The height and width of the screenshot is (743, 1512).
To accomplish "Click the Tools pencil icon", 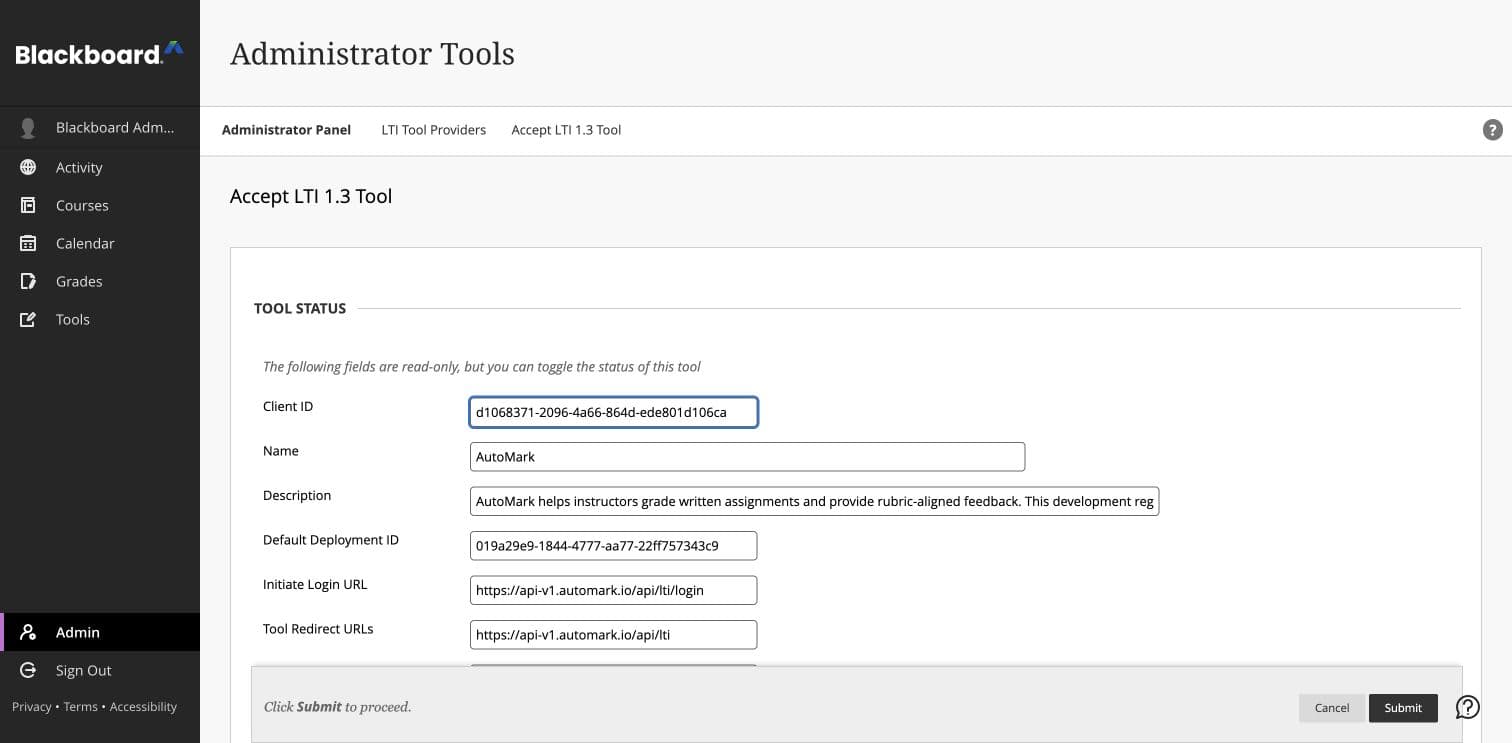I will click(28, 319).
